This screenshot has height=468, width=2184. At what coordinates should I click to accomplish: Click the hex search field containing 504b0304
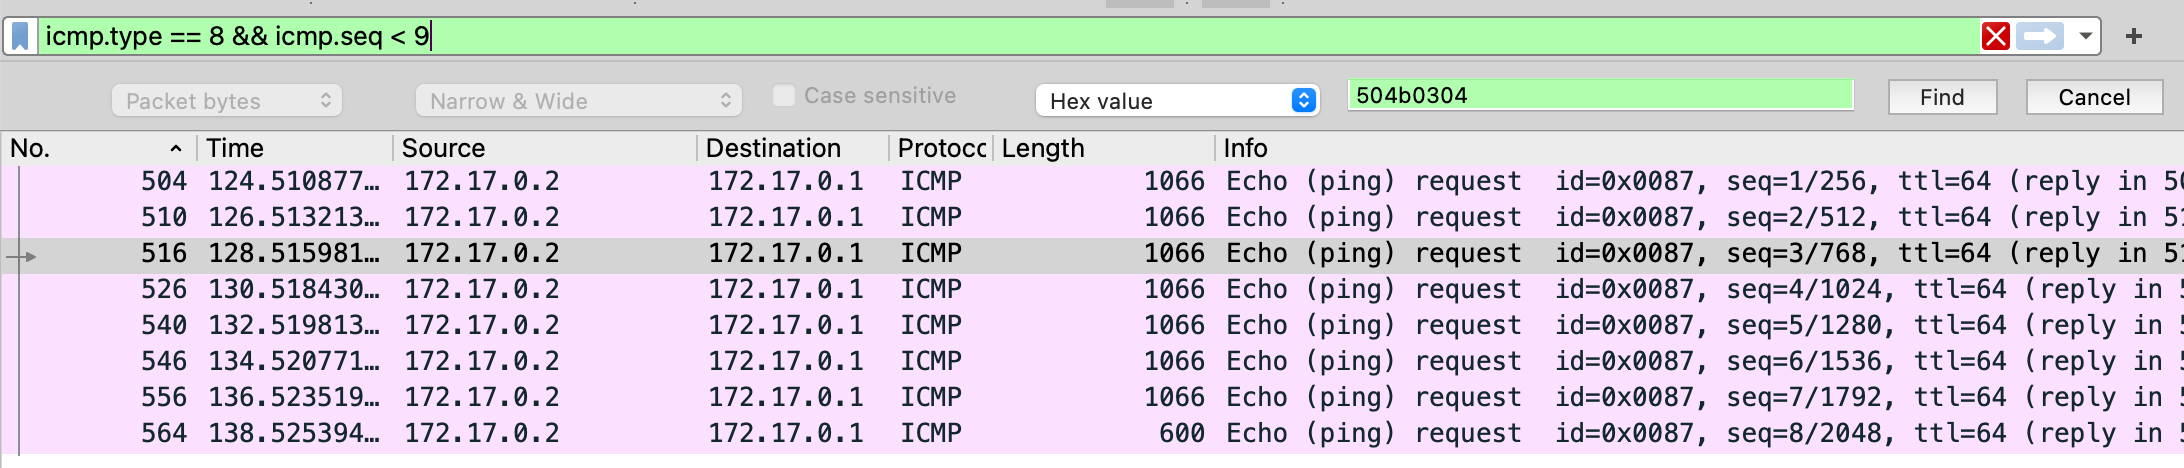tap(1598, 96)
